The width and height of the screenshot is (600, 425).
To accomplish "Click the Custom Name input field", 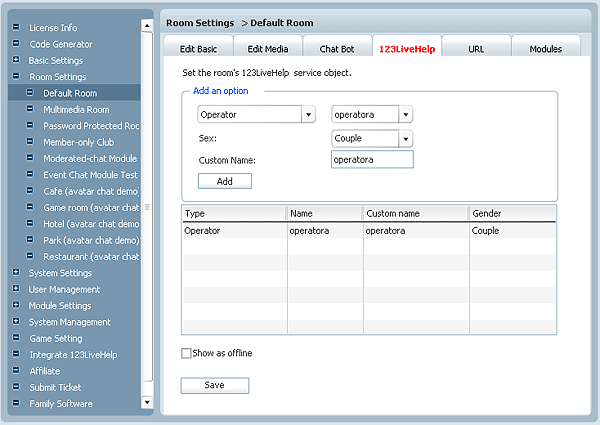I will (x=371, y=160).
